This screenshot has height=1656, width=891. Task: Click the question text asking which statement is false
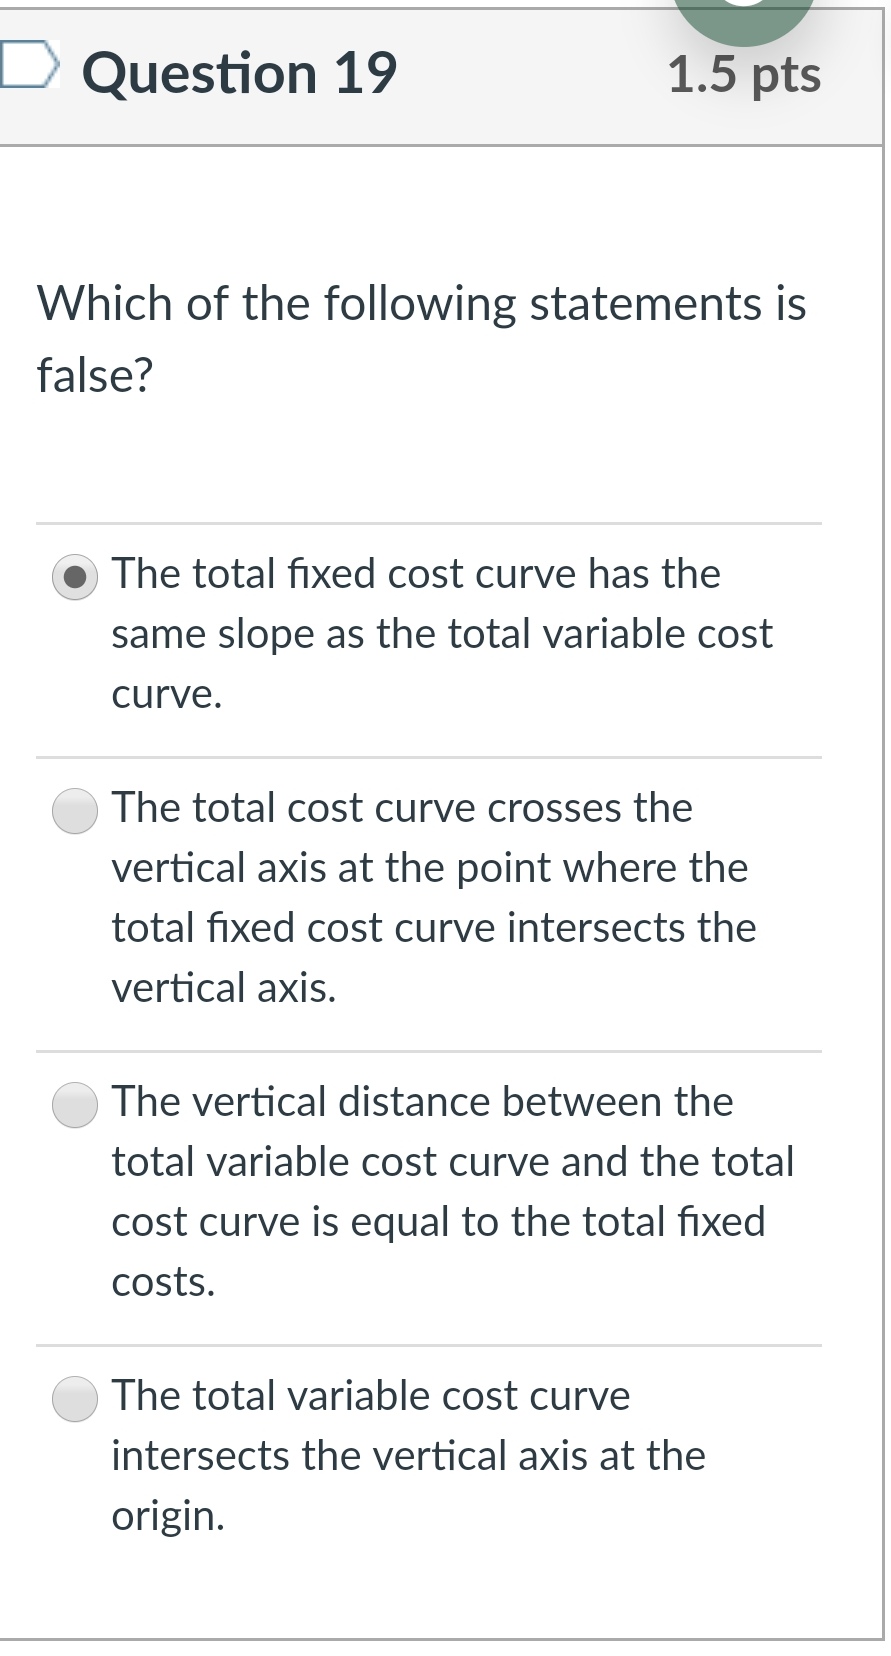(x=420, y=337)
